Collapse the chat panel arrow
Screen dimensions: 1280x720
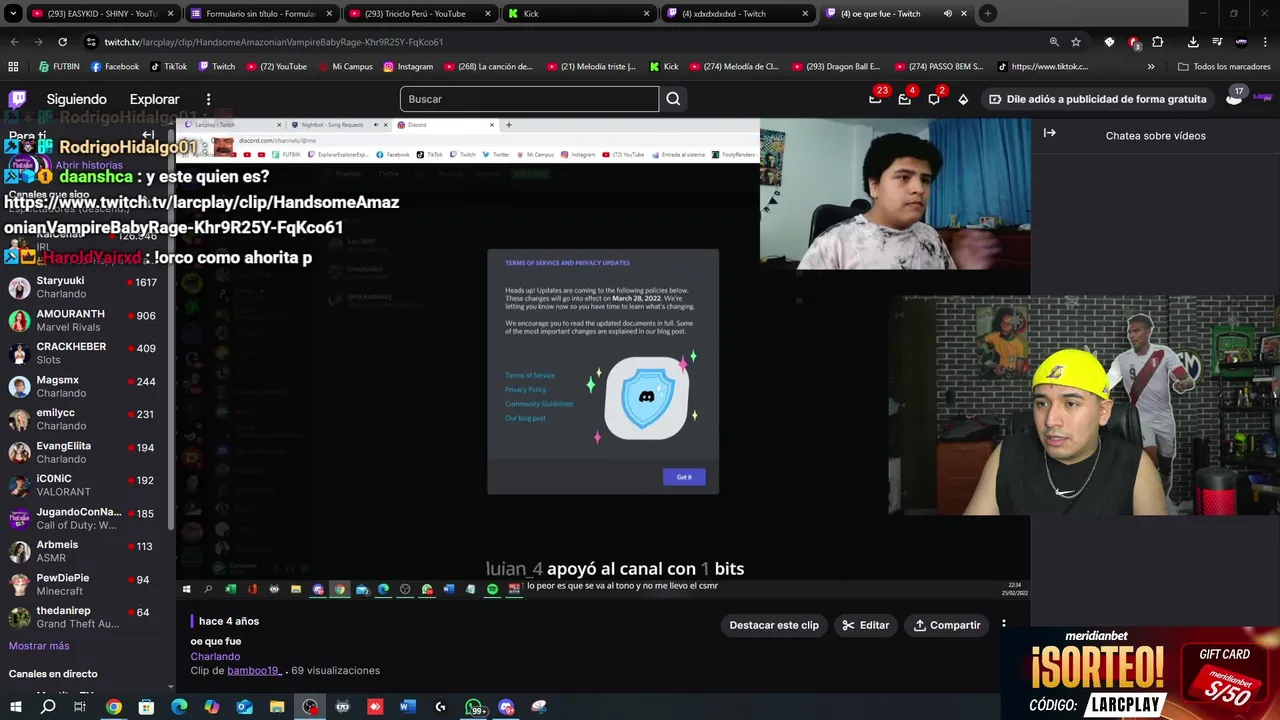click(x=1049, y=133)
